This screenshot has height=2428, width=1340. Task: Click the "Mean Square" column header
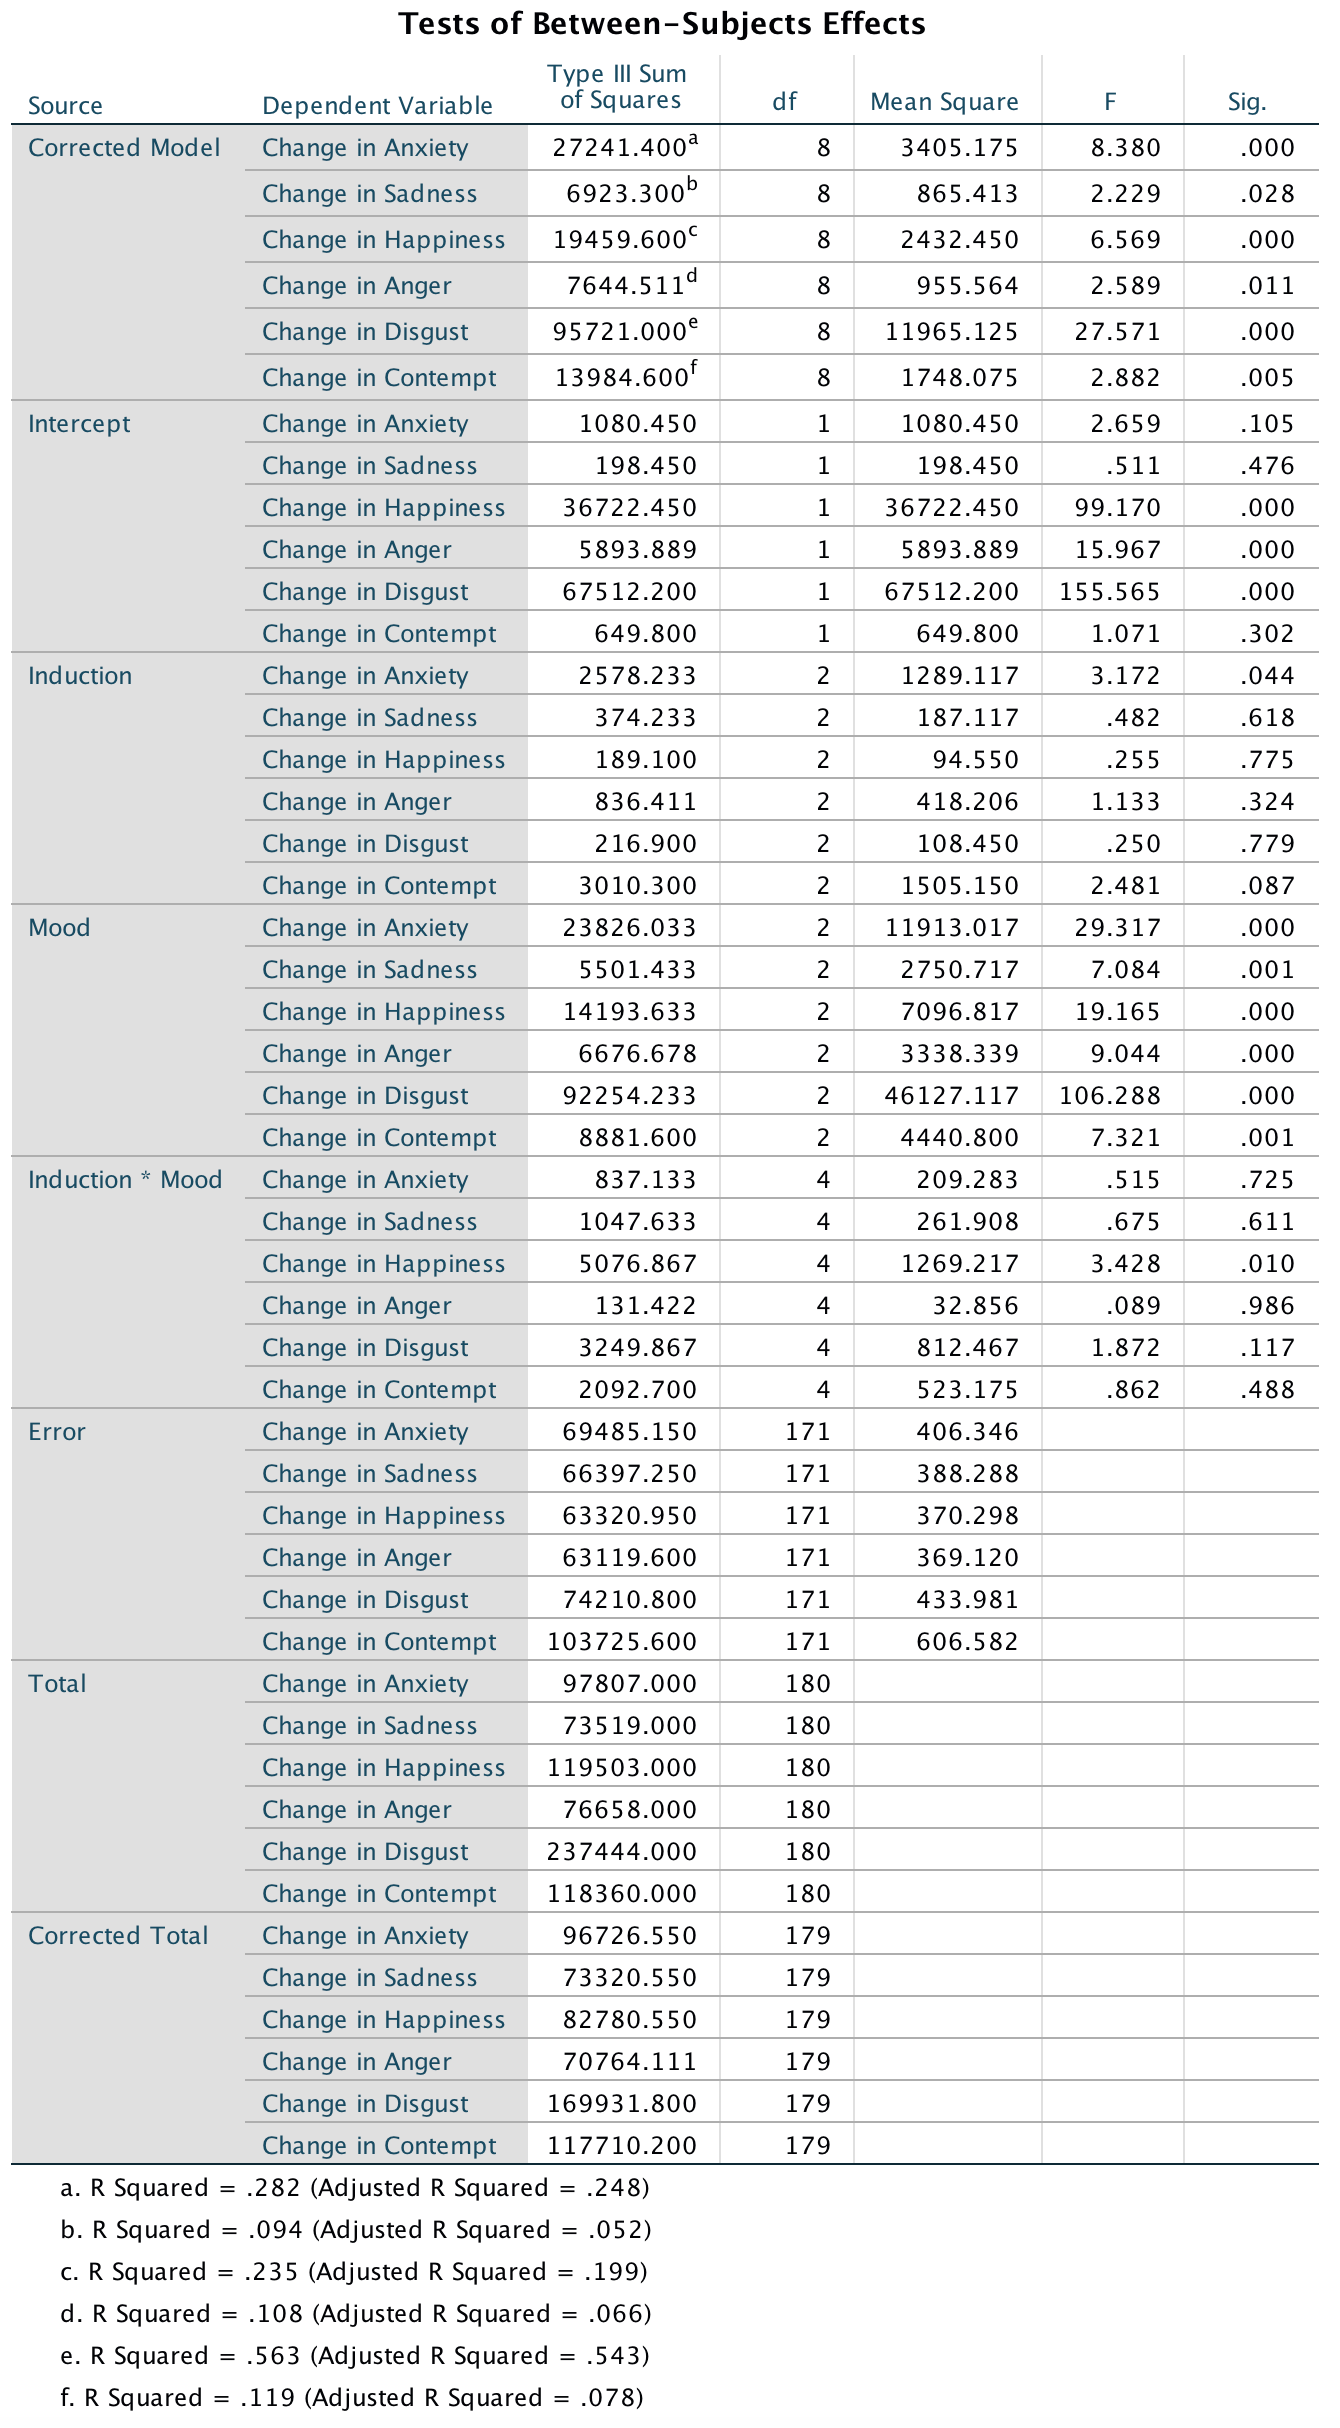coord(944,102)
